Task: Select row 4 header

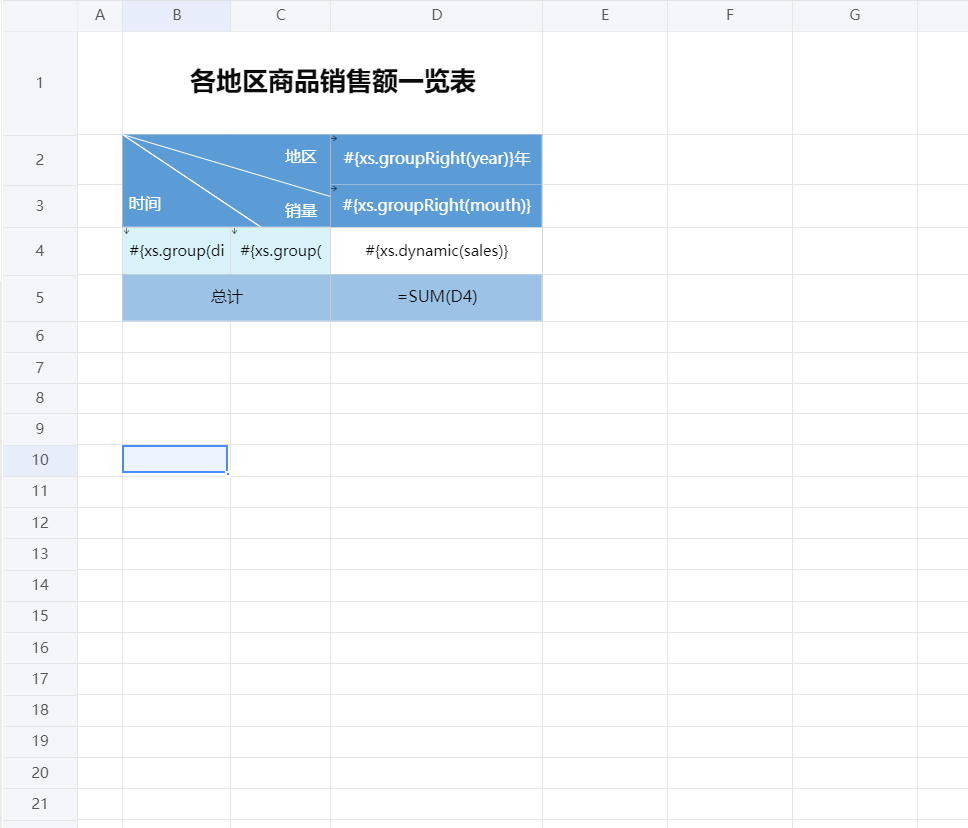Action: pos(40,251)
